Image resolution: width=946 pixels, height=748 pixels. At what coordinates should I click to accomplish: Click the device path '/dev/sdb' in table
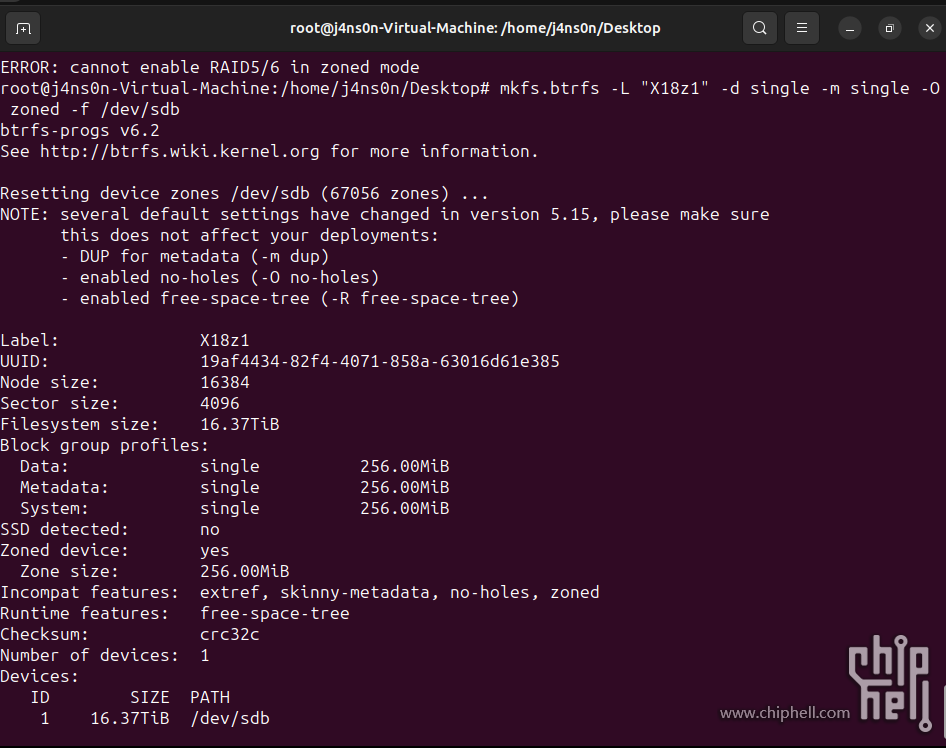tap(230, 718)
